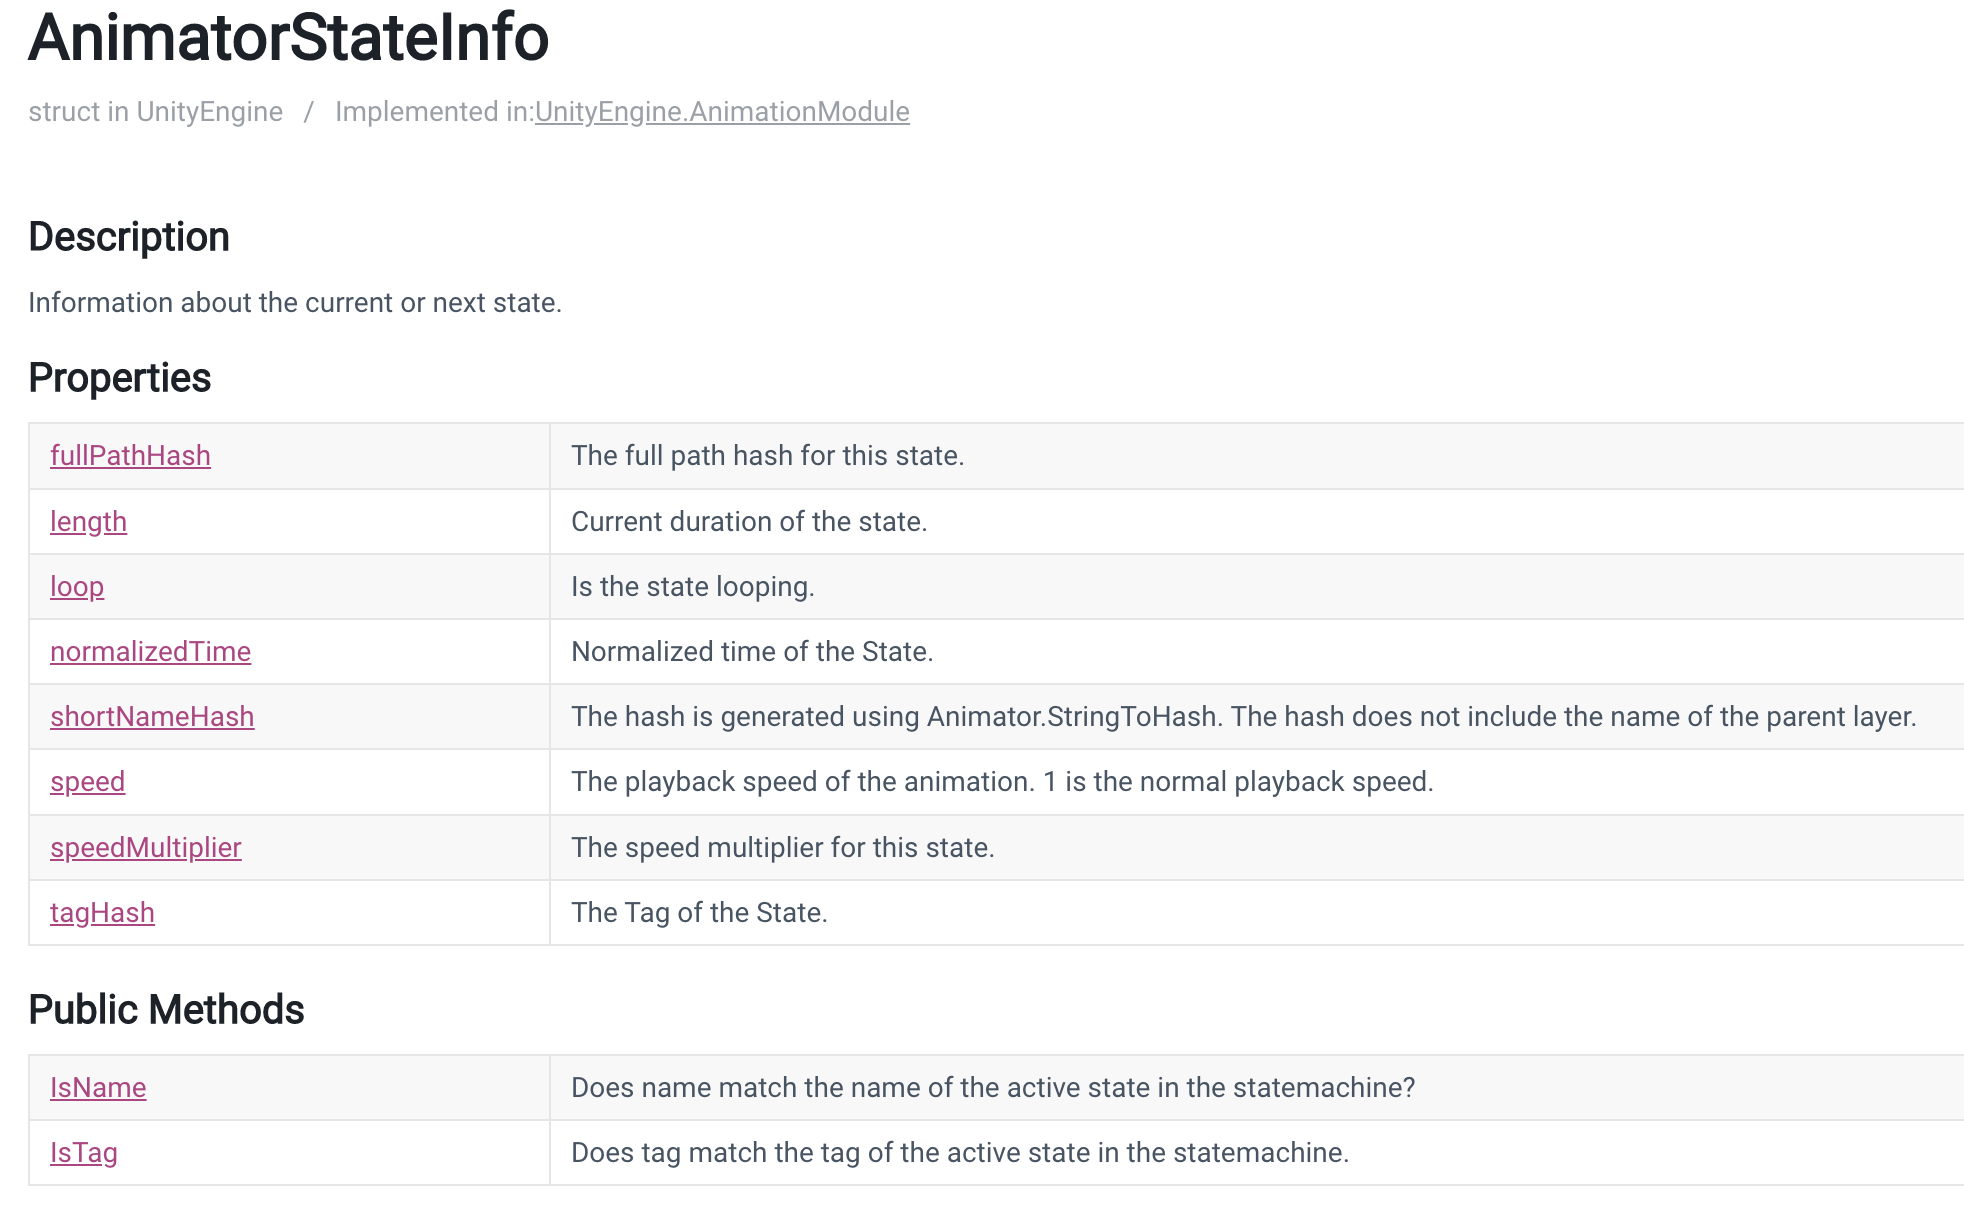
Task: Click the Public Methods section heading
Action: pos(166,1010)
